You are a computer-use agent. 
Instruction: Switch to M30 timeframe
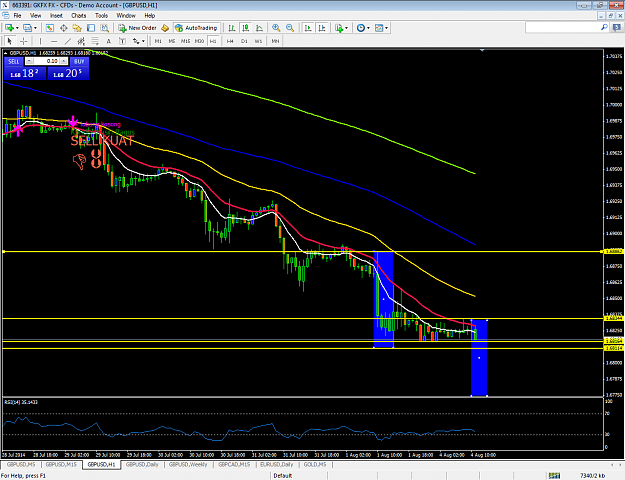point(199,41)
